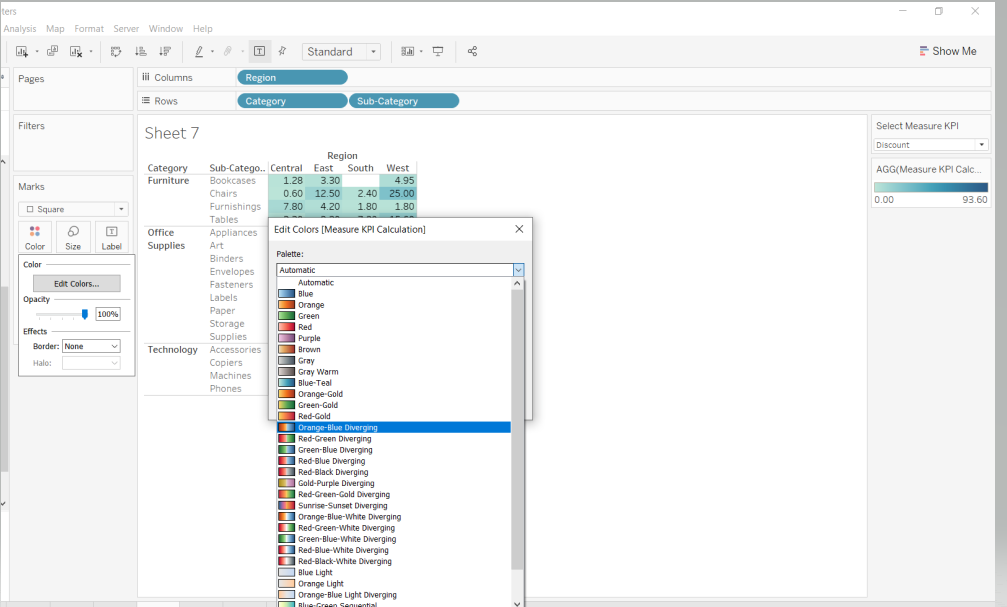Open the Highlight dropdown arrow
Image resolution: width=1007 pixels, height=607 pixels.
point(213,51)
